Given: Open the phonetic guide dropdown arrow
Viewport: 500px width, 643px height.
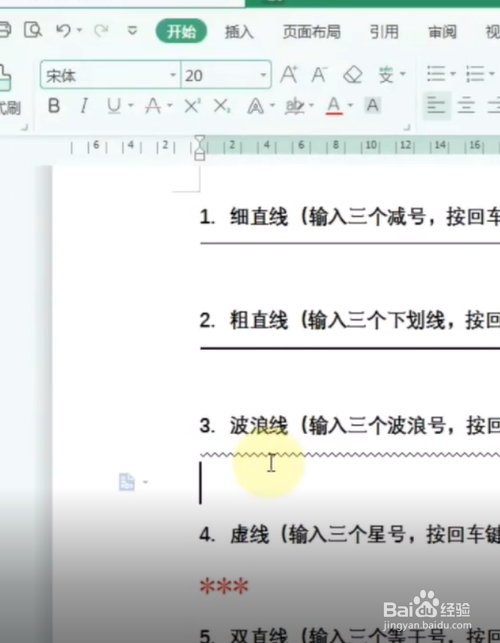Looking at the screenshot, I should 403,74.
